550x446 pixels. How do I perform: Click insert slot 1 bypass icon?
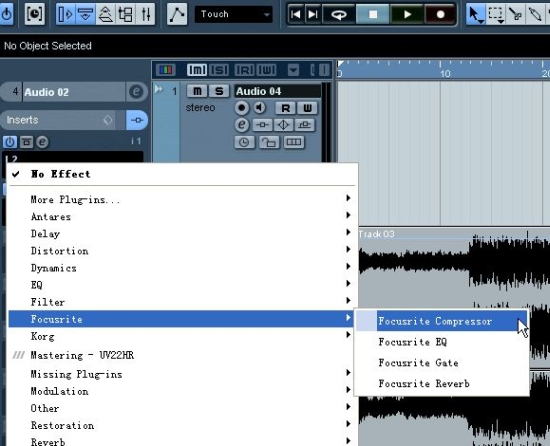[x=26, y=142]
